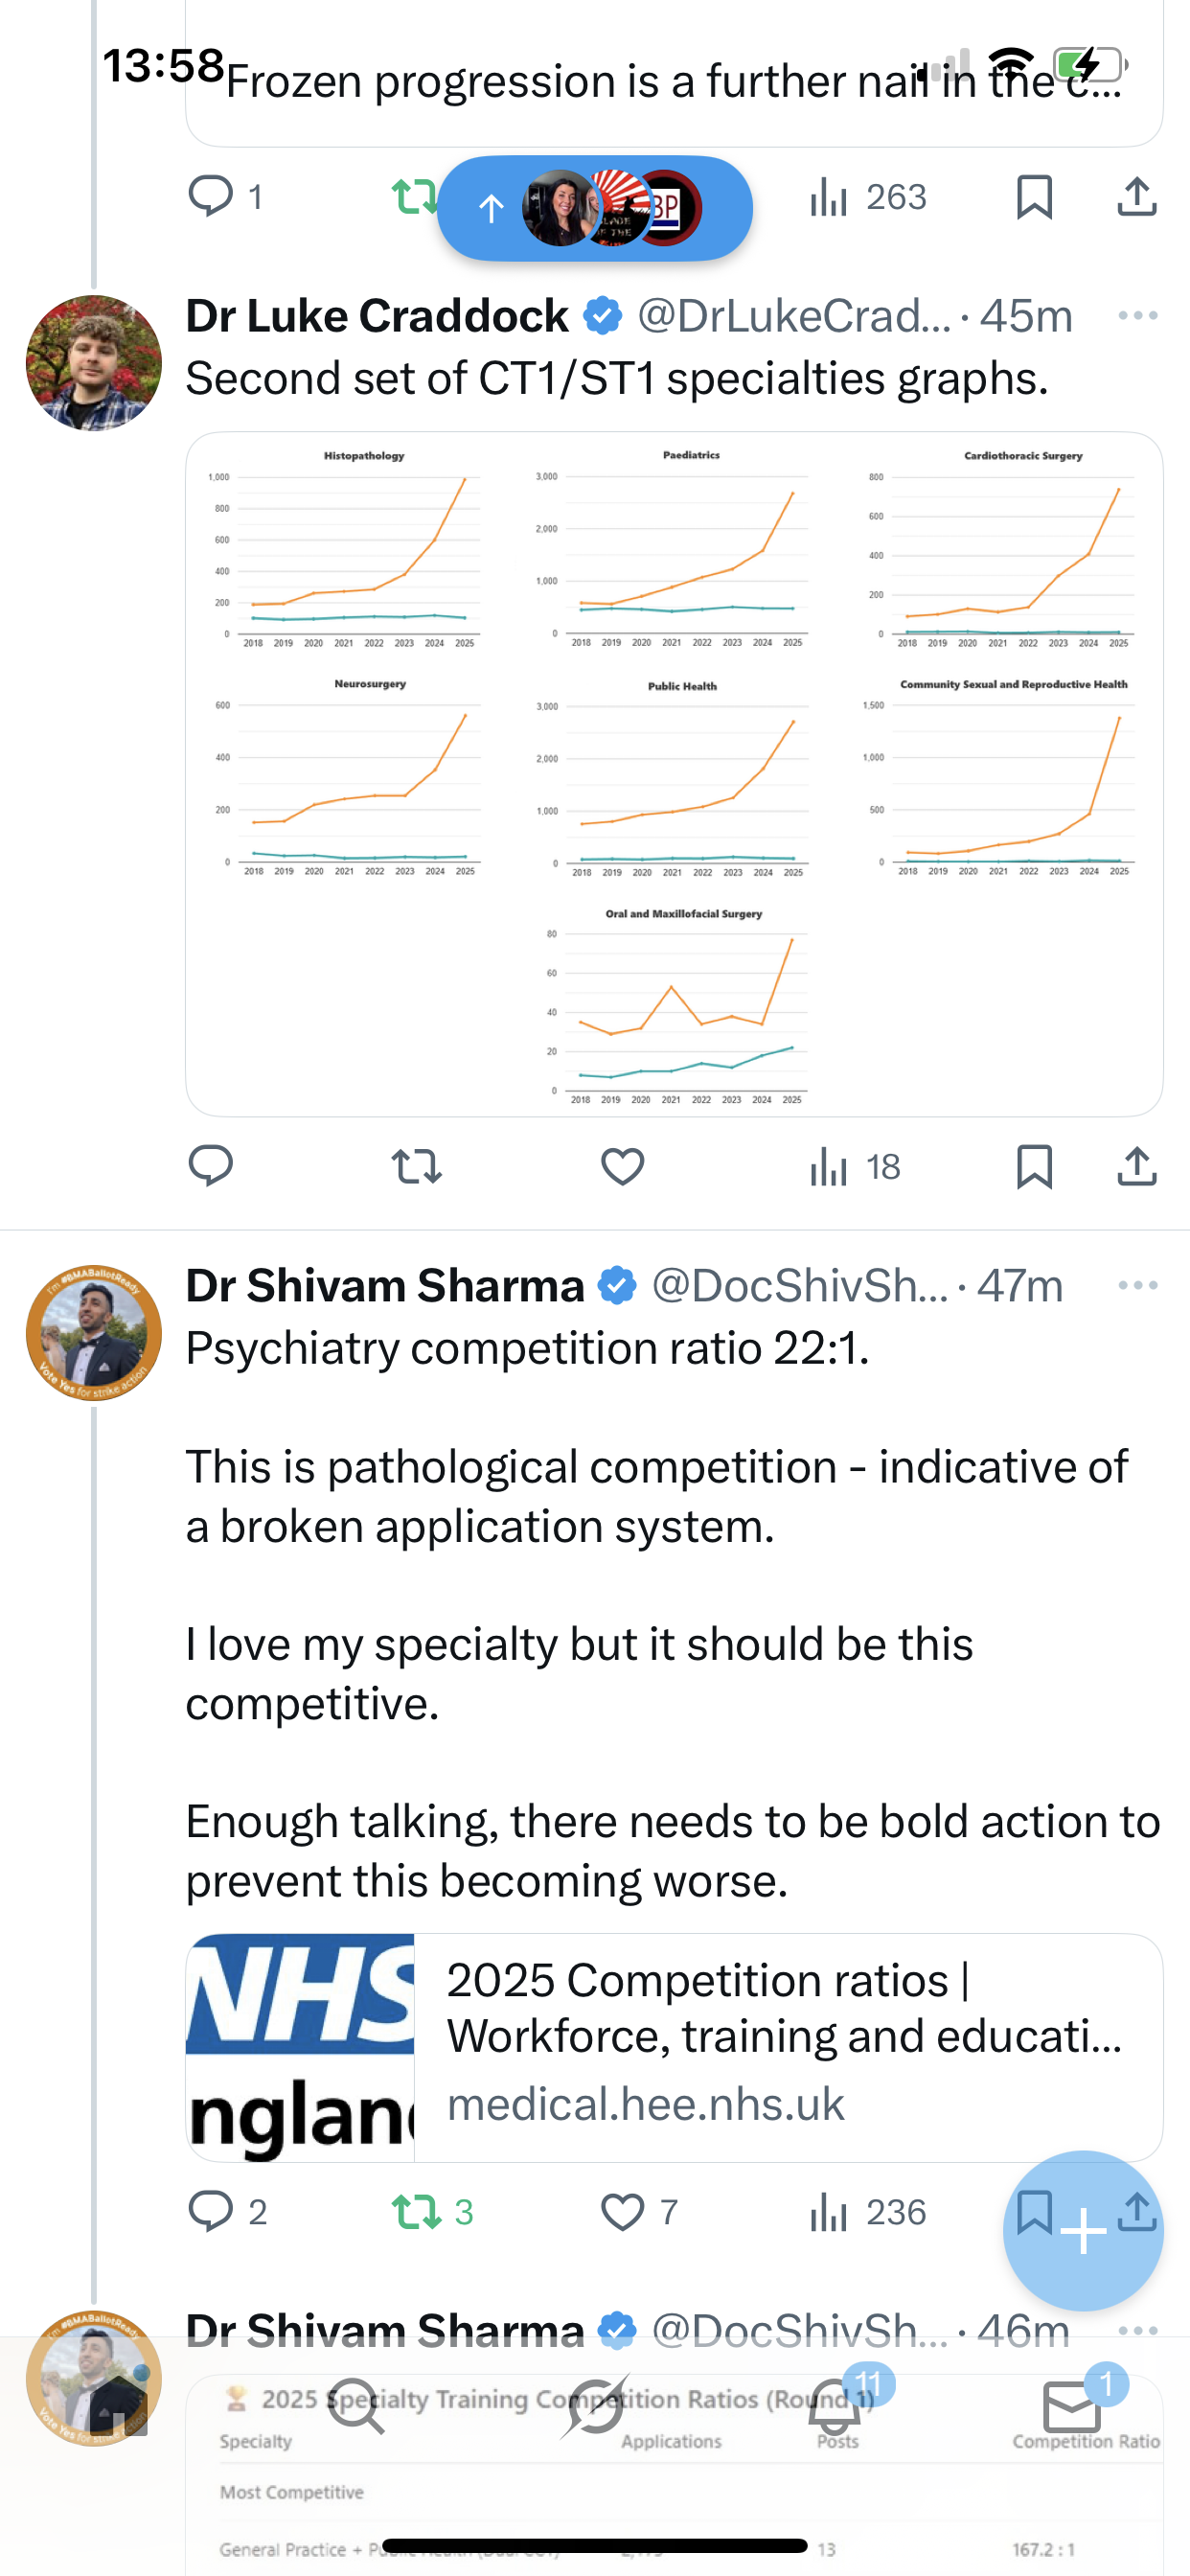Open more options on Psychiatry competition post
Screen dimensions: 1190x2576
click(1138, 1286)
